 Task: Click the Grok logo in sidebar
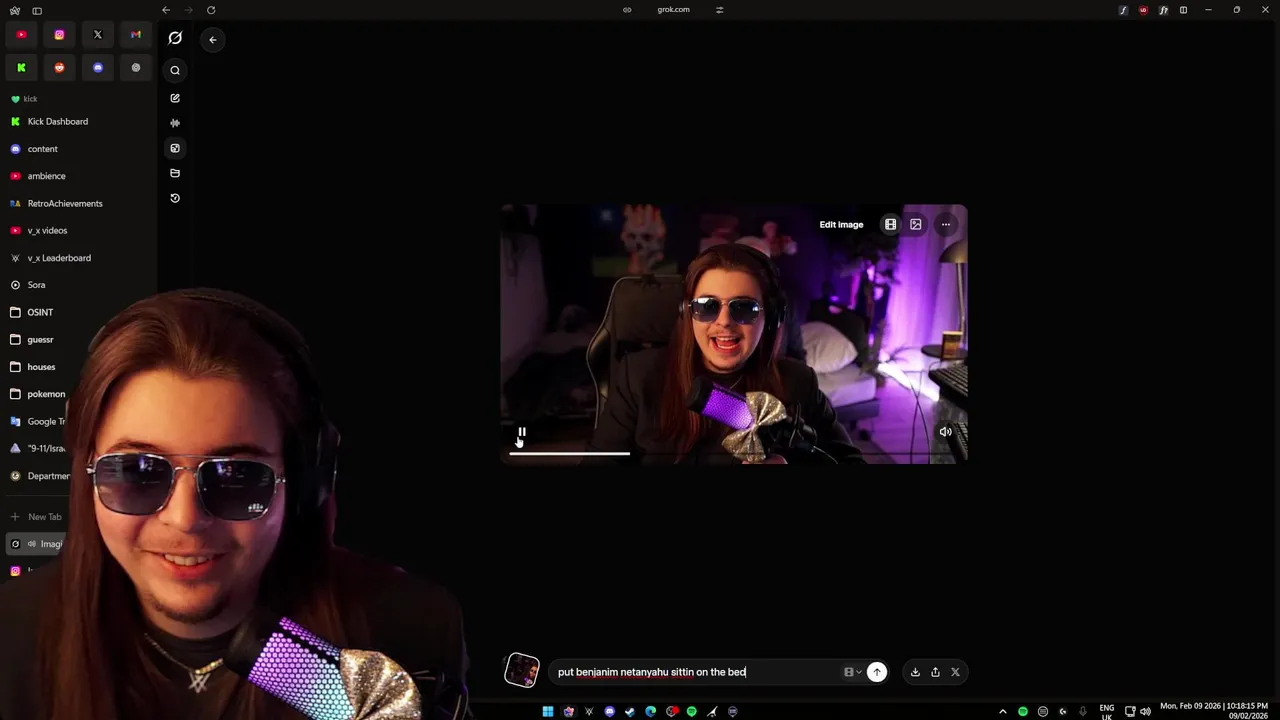(175, 38)
